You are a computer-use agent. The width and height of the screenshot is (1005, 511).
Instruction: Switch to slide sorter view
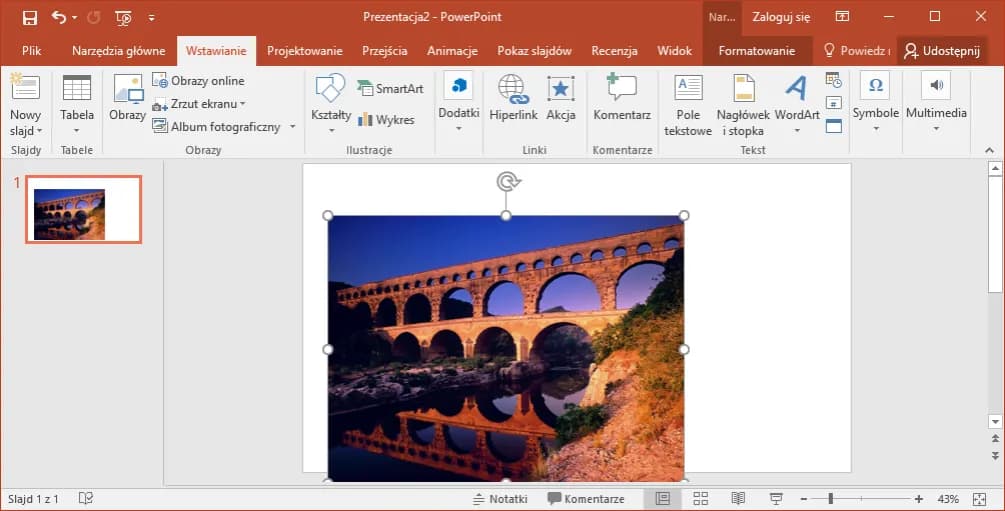click(x=700, y=499)
